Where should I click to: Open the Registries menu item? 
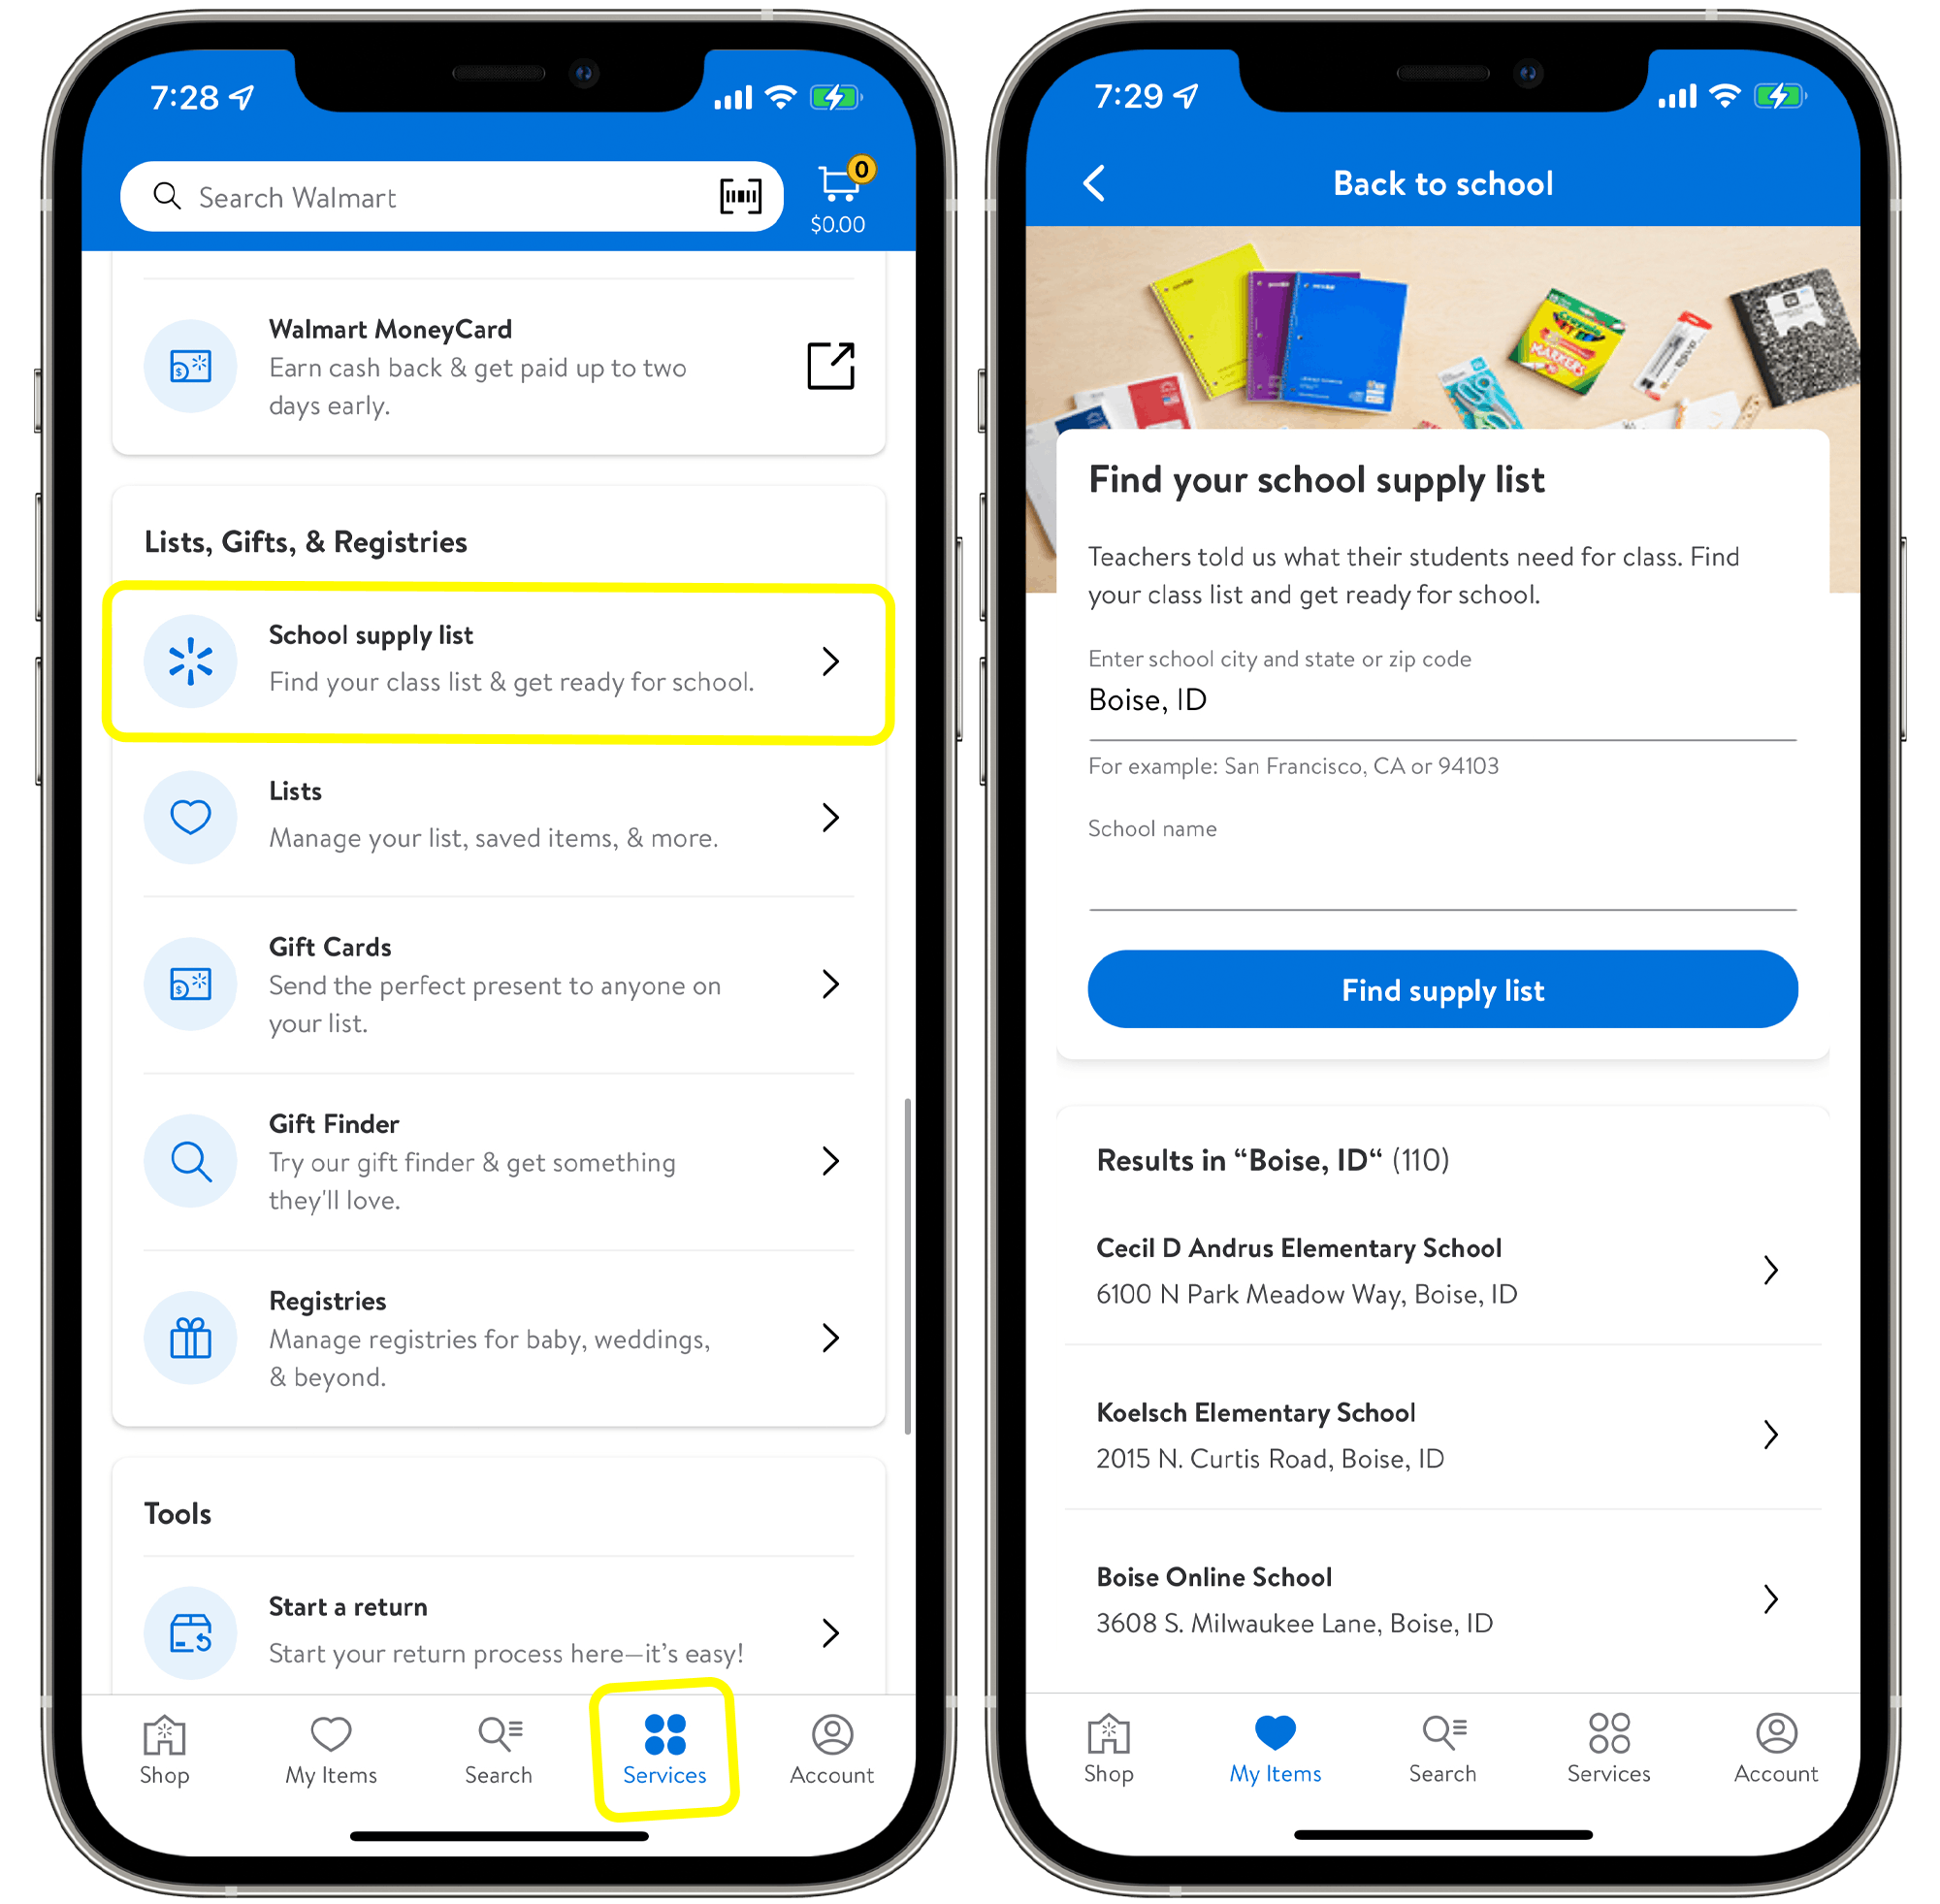pyautogui.click(x=497, y=1375)
